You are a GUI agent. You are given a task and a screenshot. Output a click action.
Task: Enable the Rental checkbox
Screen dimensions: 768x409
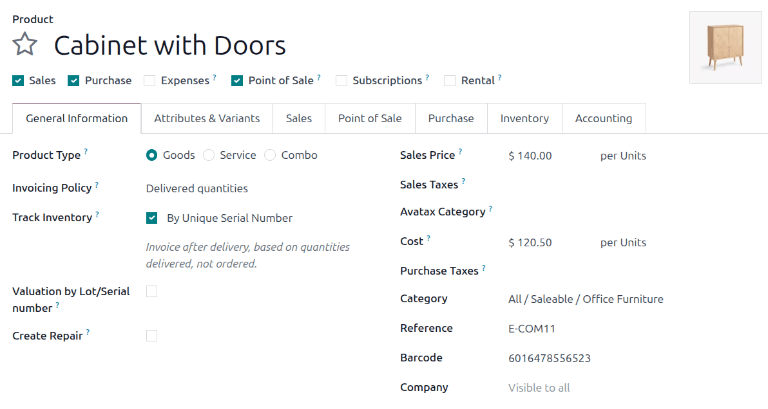pyautogui.click(x=450, y=80)
